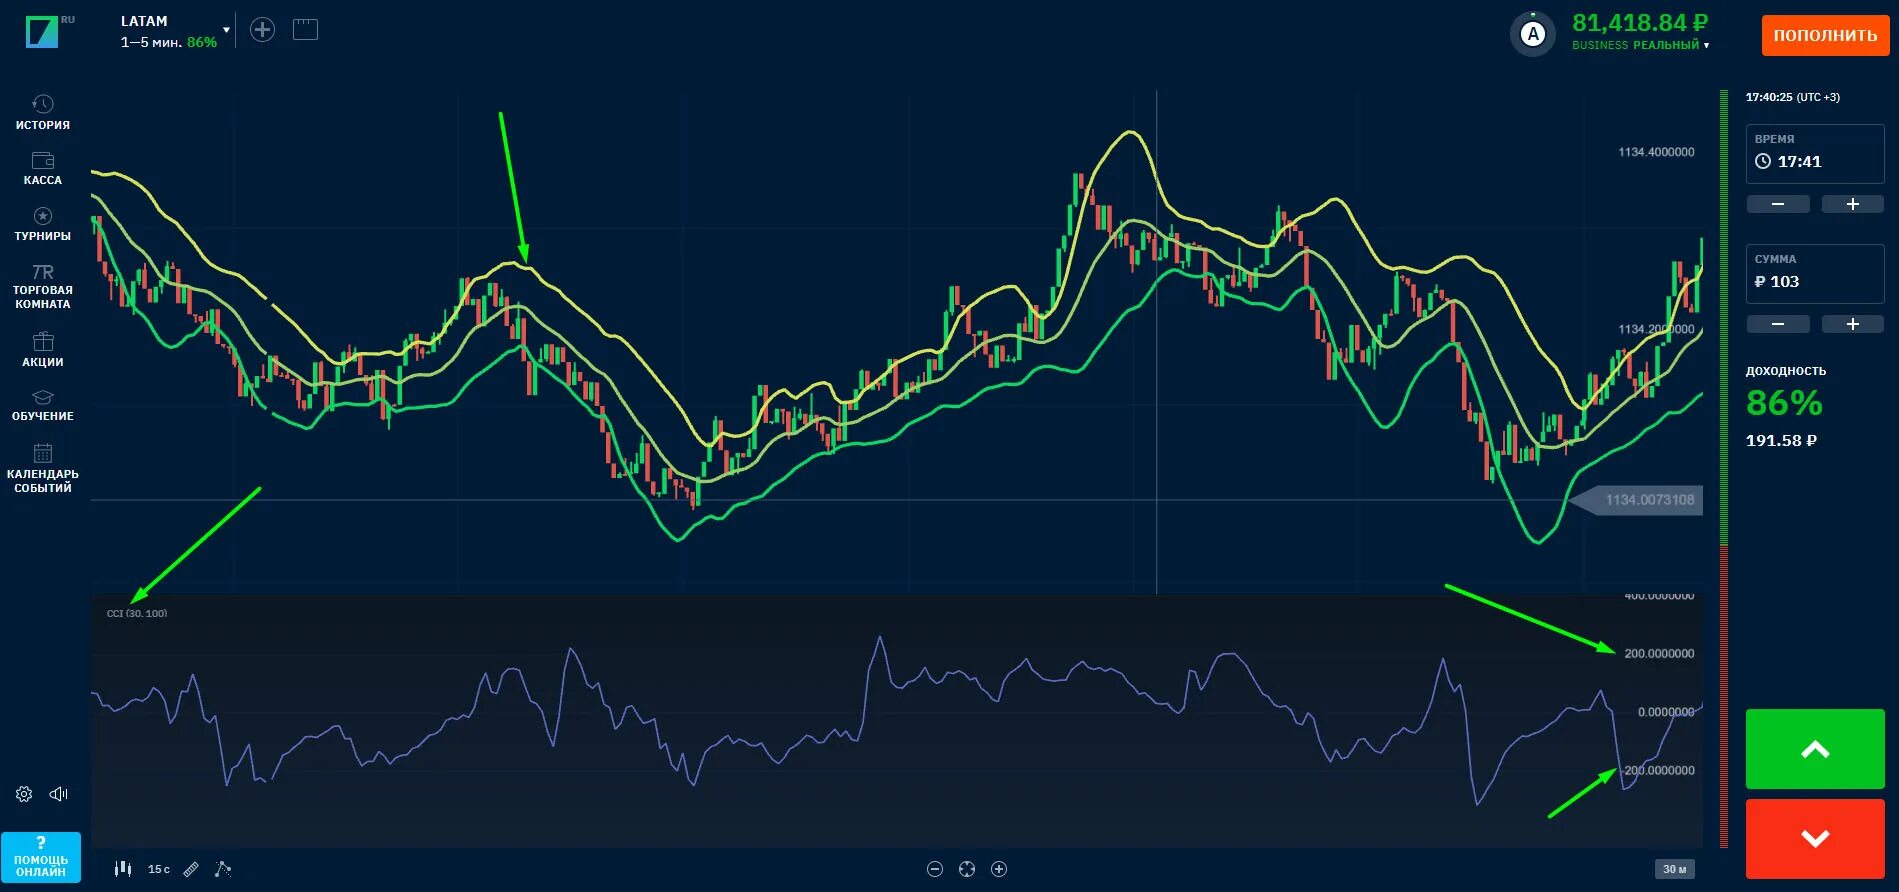Open the История history panel
The height and width of the screenshot is (892, 1899).
pyautogui.click(x=42, y=112)
